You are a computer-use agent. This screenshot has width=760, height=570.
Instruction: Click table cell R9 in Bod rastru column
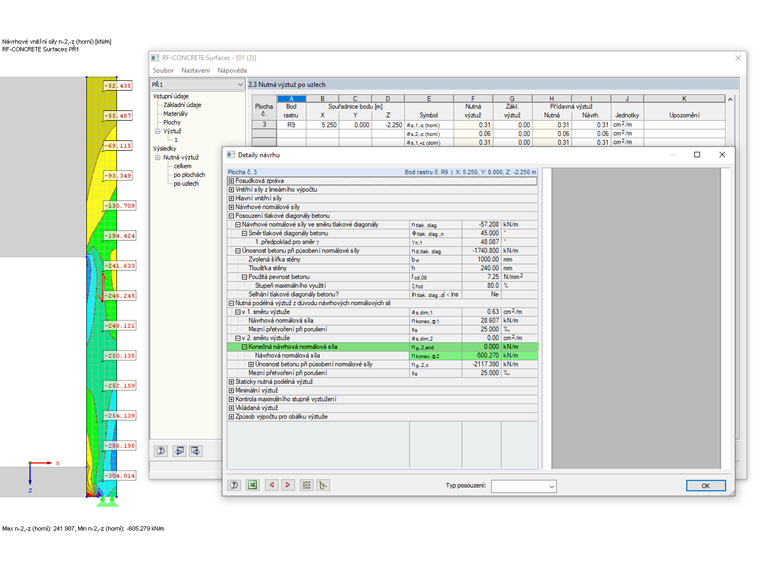pyautogui.click(x=291, y=125)
